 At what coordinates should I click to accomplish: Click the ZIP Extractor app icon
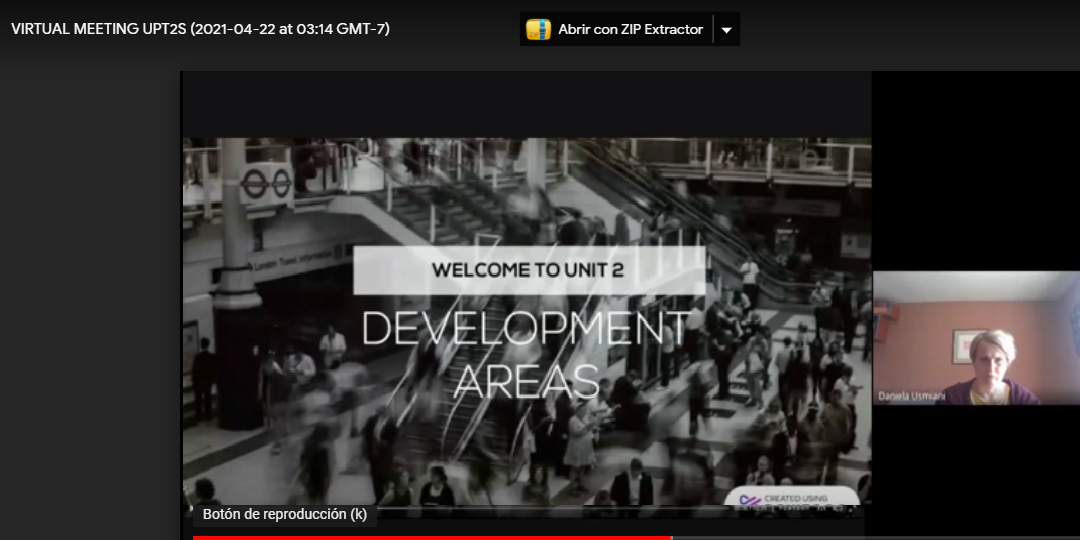point(538,30)
